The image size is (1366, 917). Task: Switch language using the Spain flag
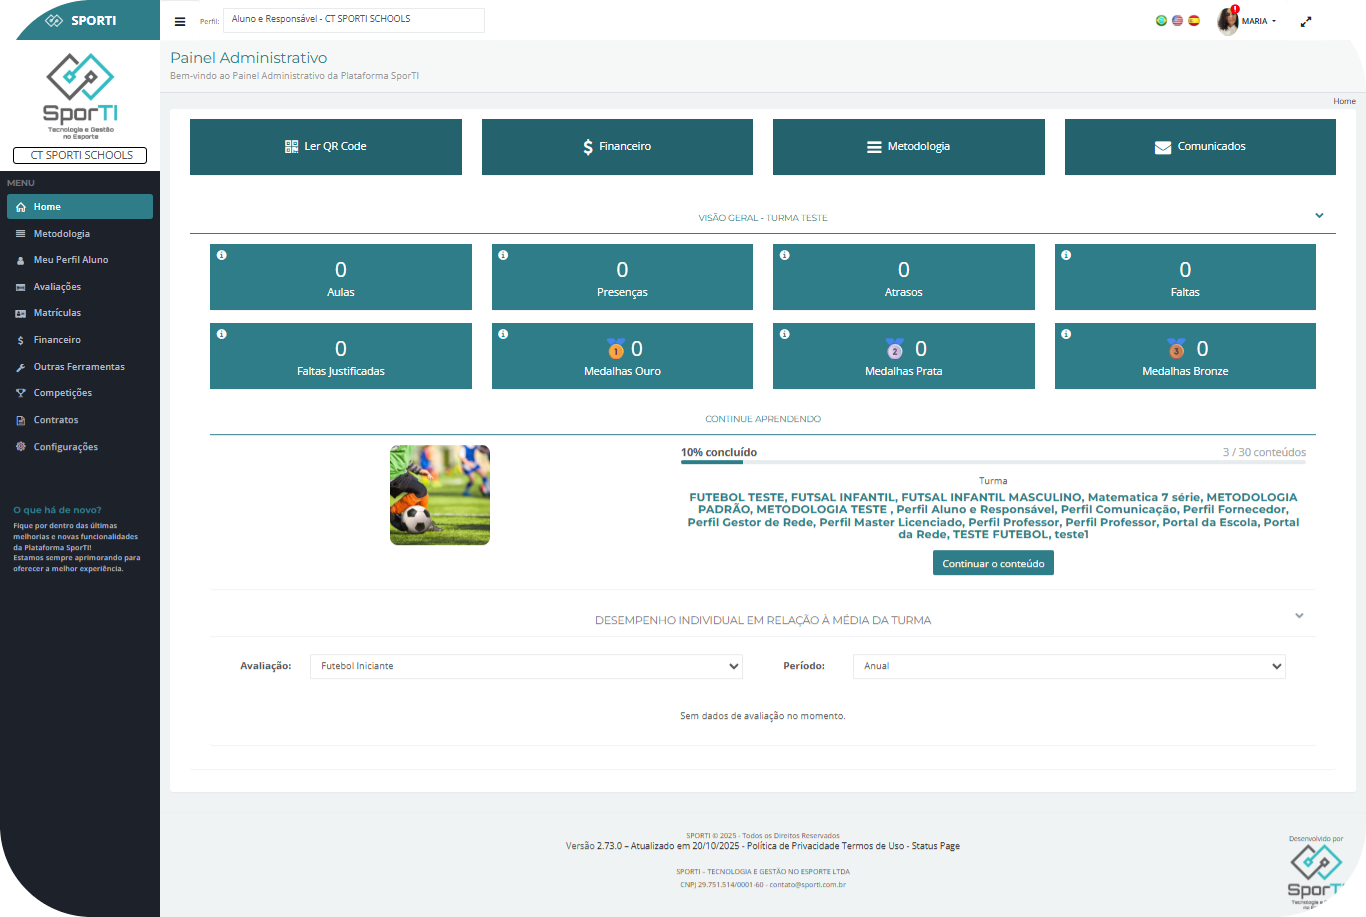click(1193, 20)
